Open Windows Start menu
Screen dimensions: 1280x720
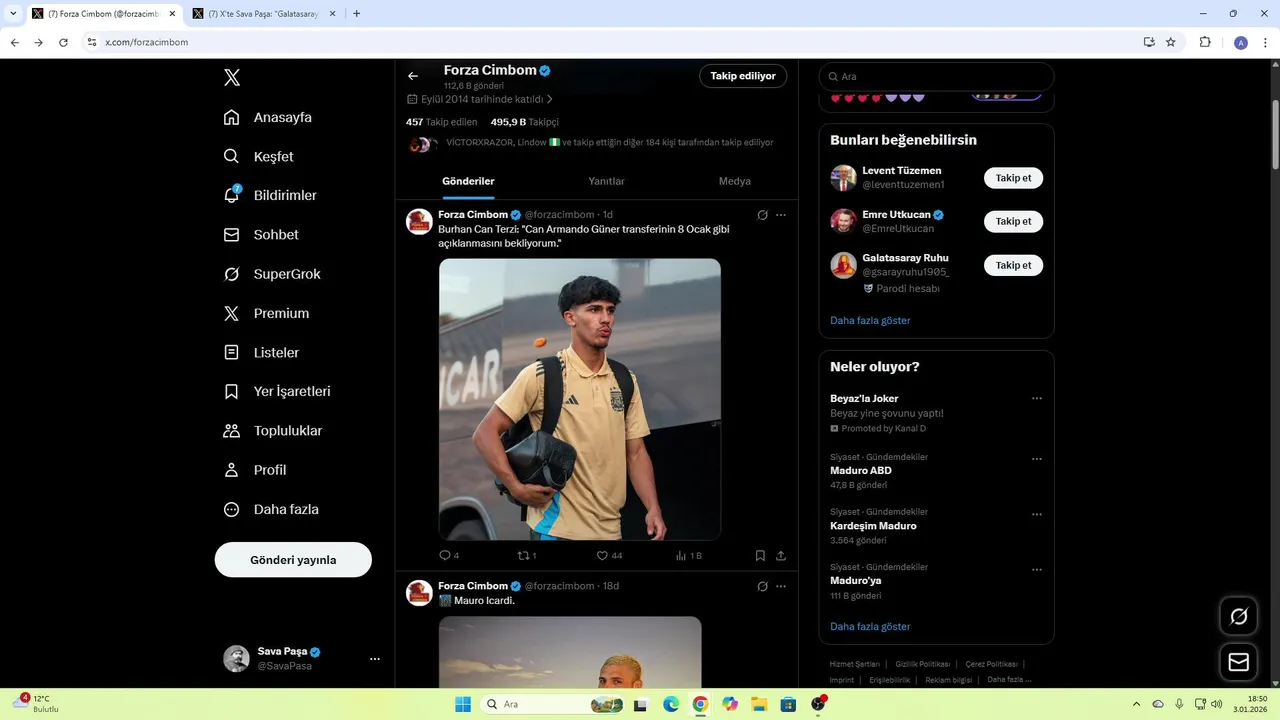(x=463, y=704)
